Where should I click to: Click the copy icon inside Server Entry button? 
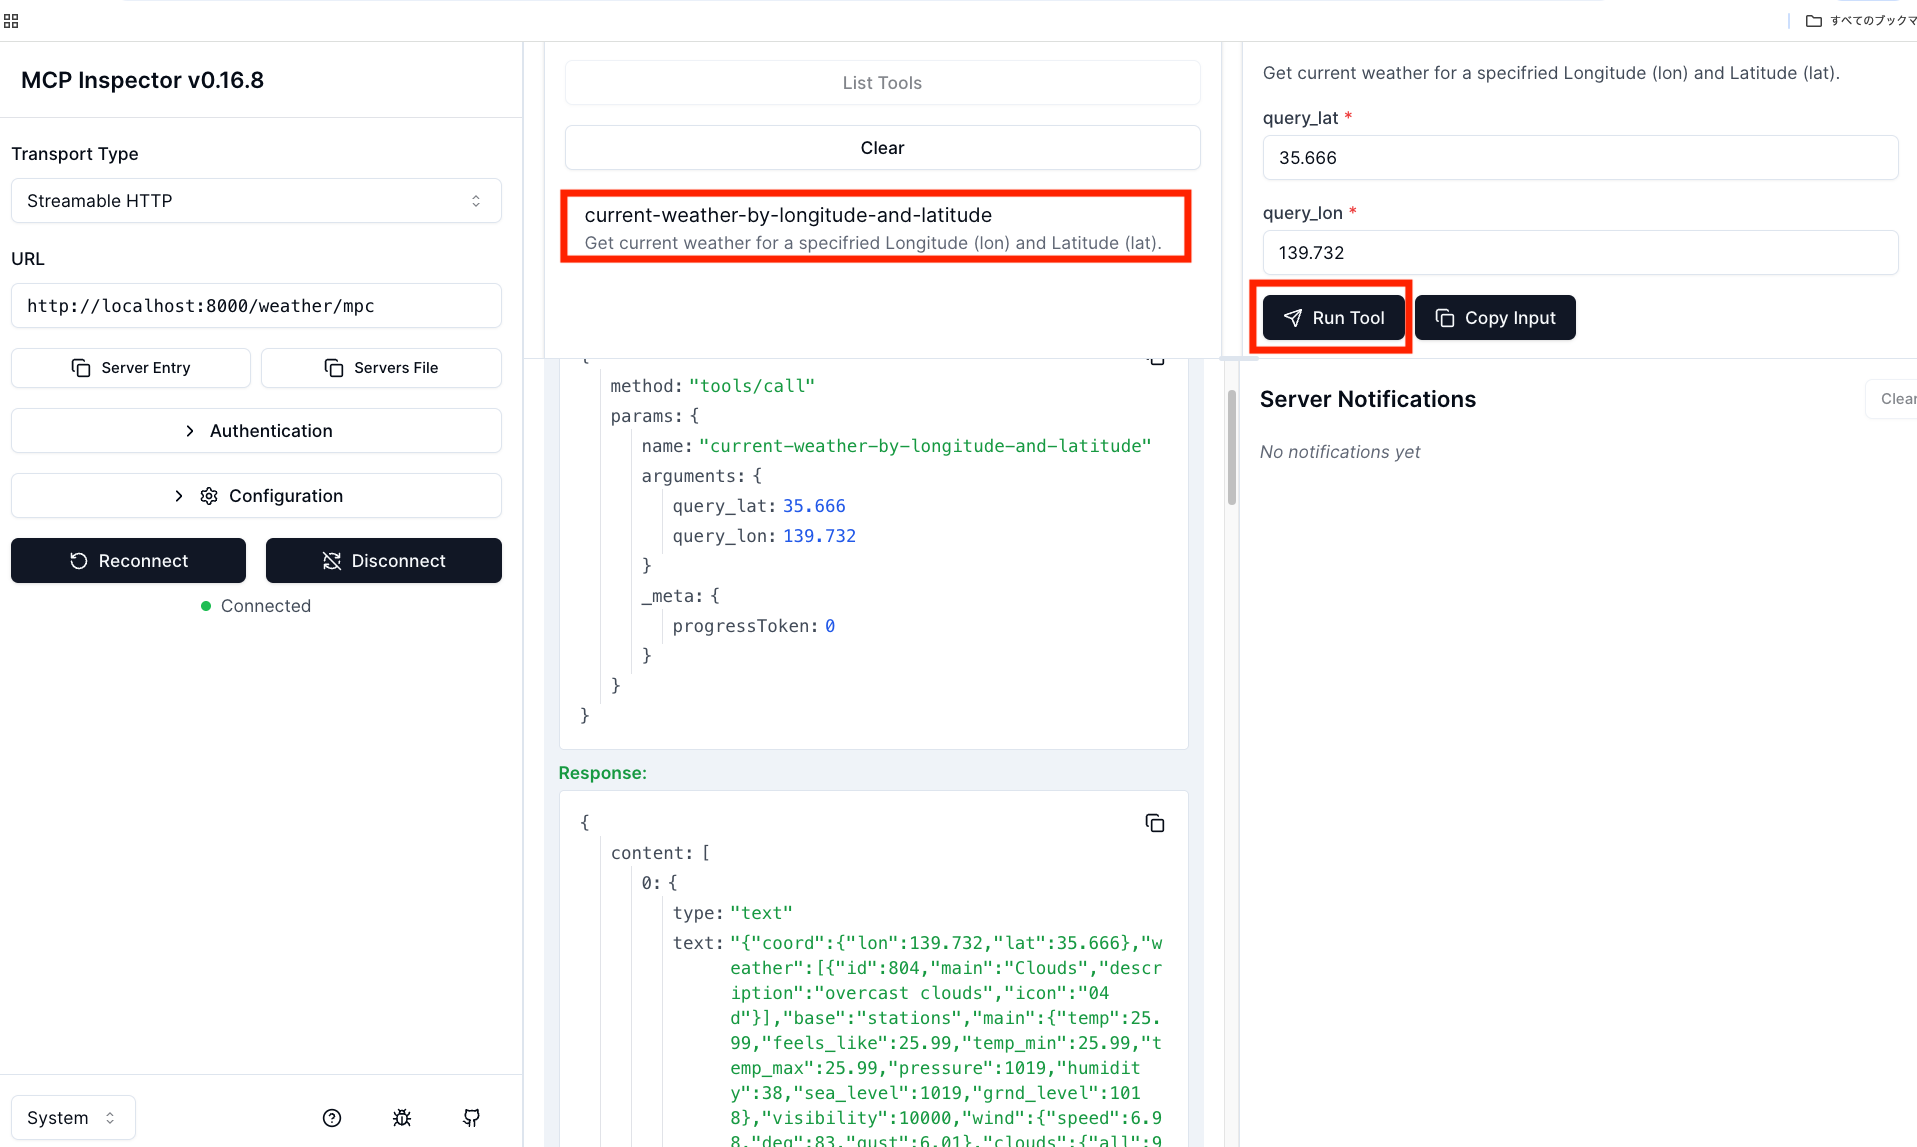click(x=82, y=367)
